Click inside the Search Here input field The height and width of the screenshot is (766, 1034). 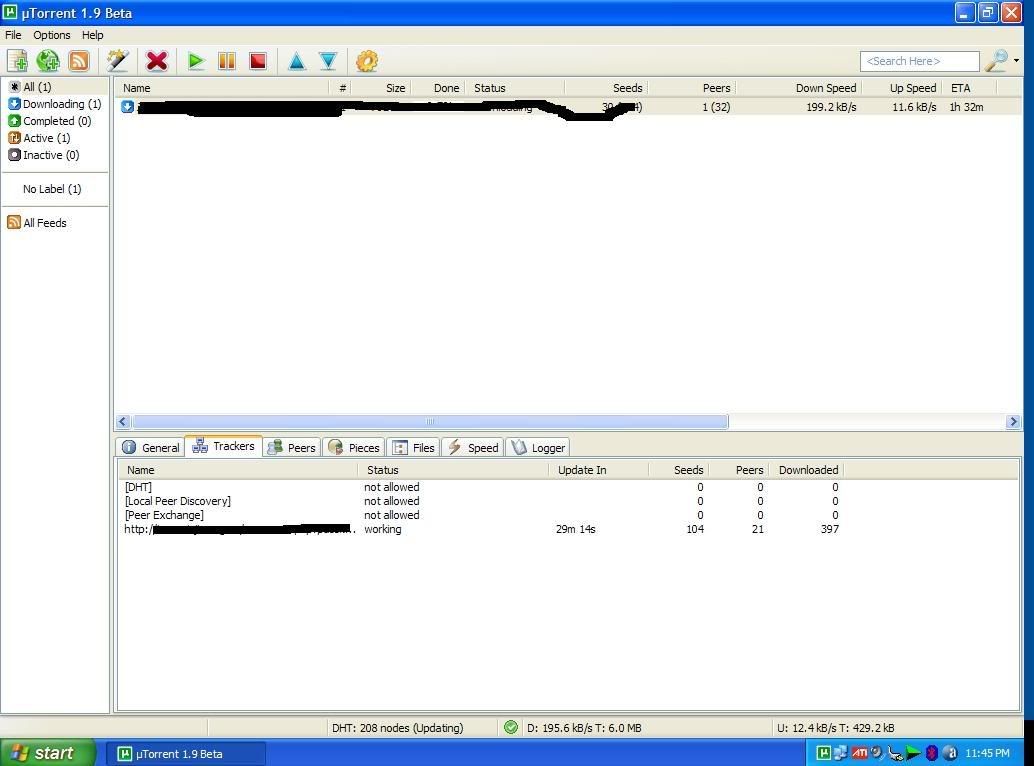918,61
